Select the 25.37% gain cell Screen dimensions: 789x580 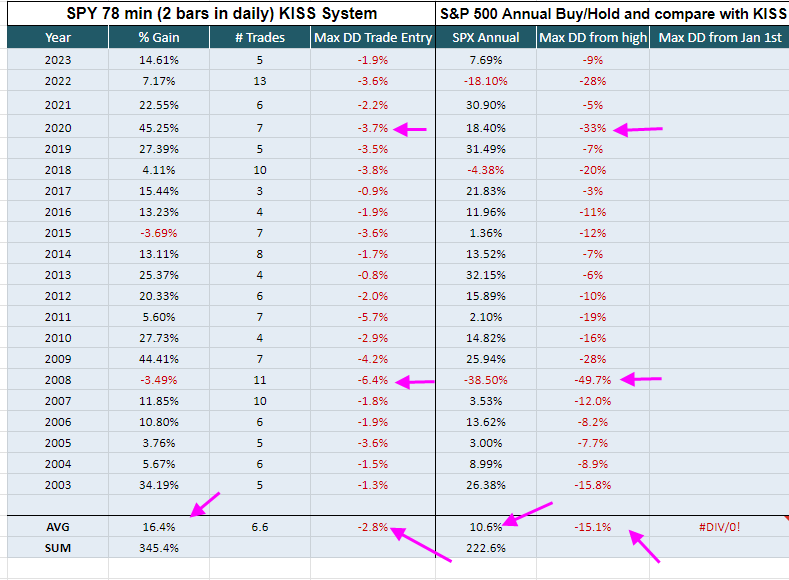[159, 275]
